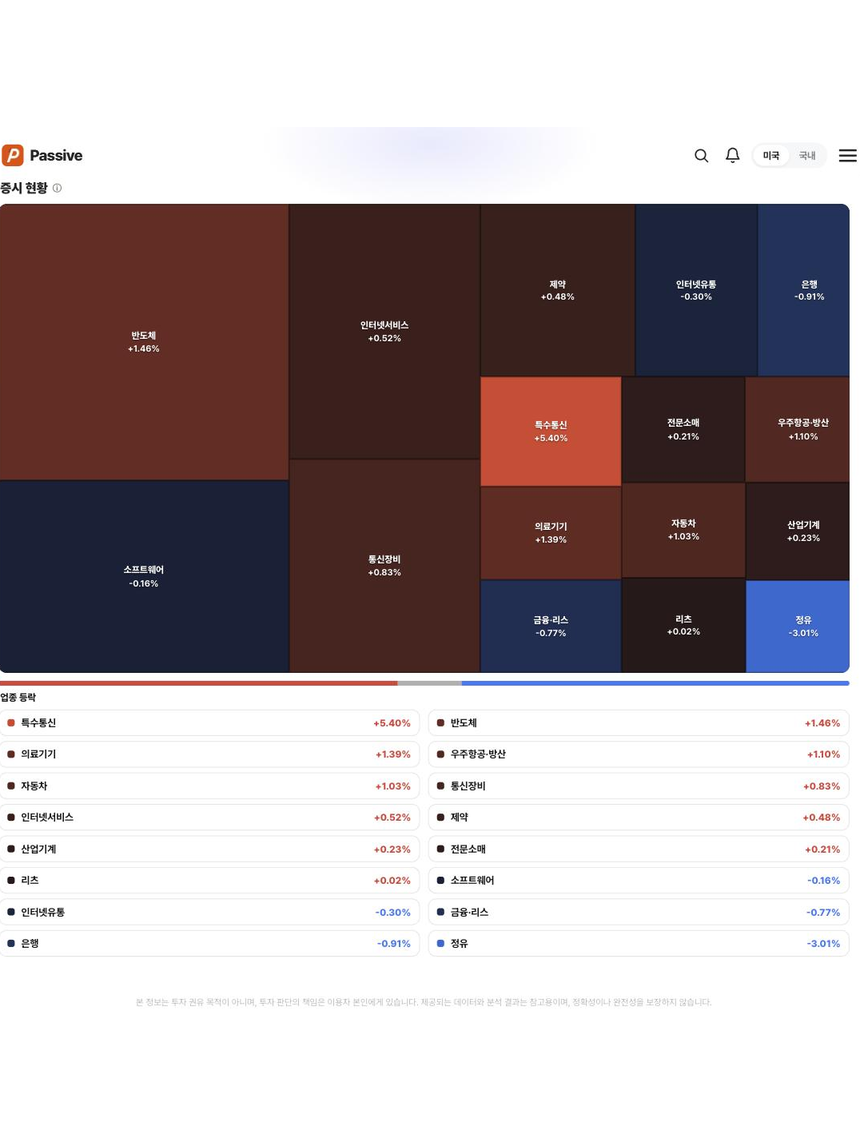Screen dimensions: 860x1146
Task: Click the 은행 -0.91% list row
Action: 210,944
